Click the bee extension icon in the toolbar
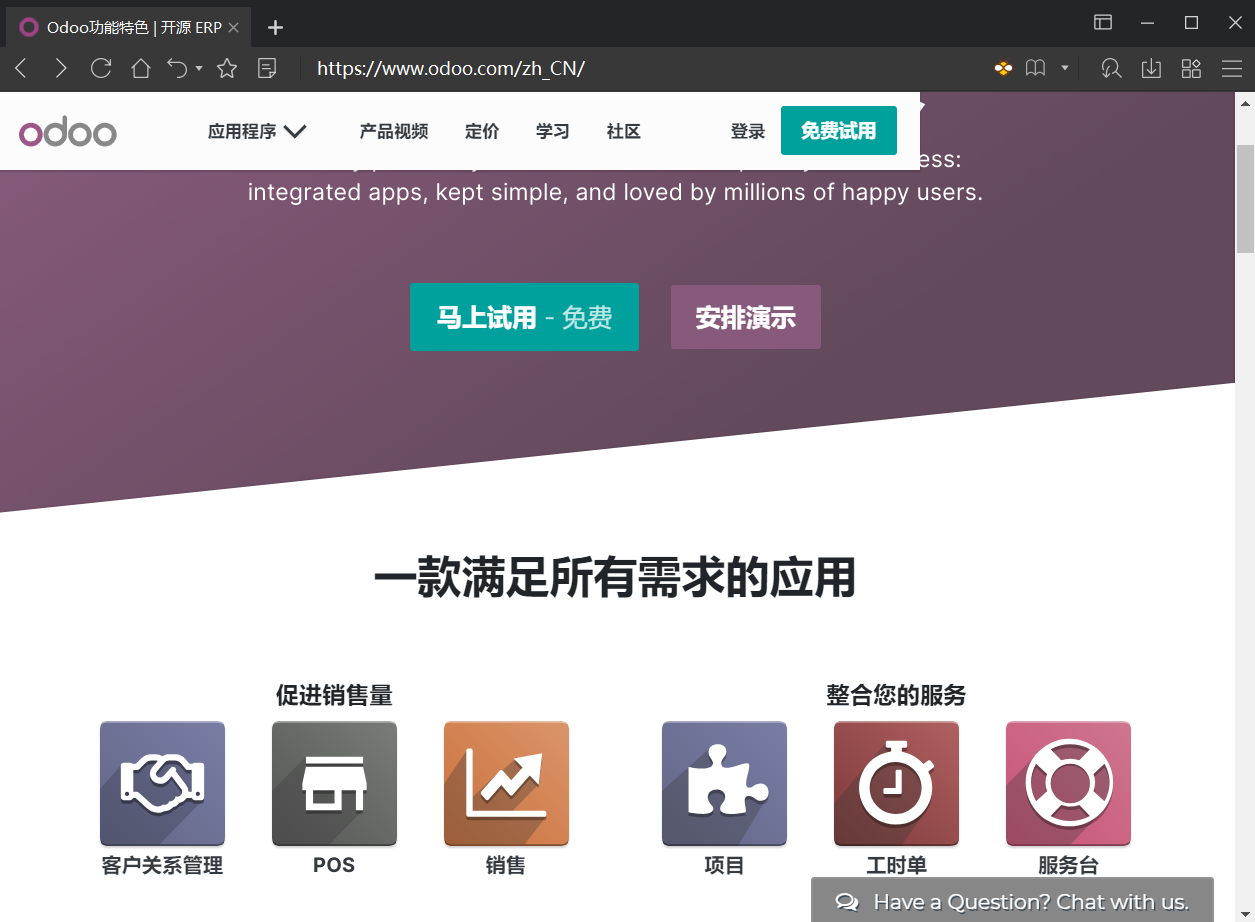Viewport: 1255px width, 922px height. 1002,68
